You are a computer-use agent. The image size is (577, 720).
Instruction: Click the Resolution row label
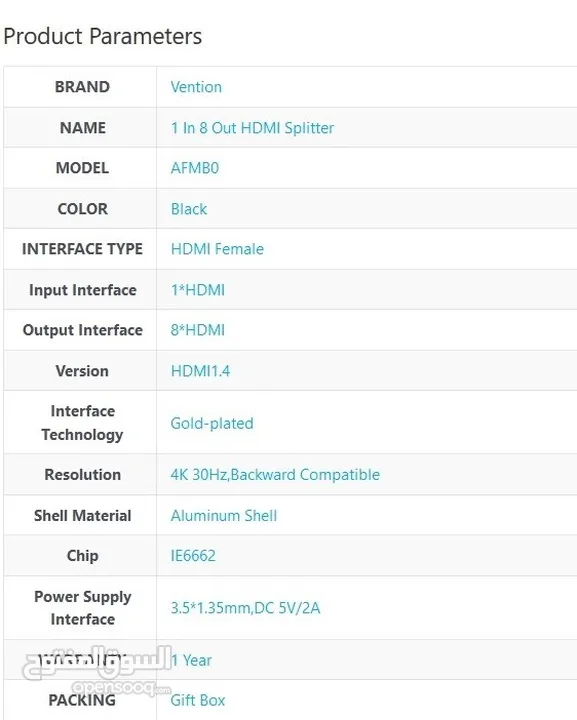[83, 475]
